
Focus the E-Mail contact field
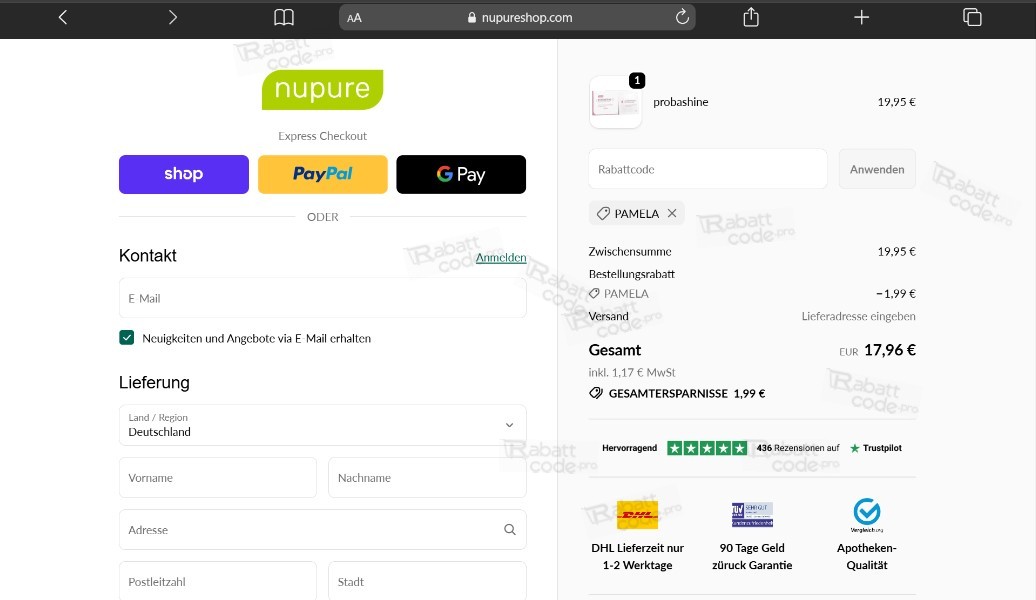coord(322,297)
